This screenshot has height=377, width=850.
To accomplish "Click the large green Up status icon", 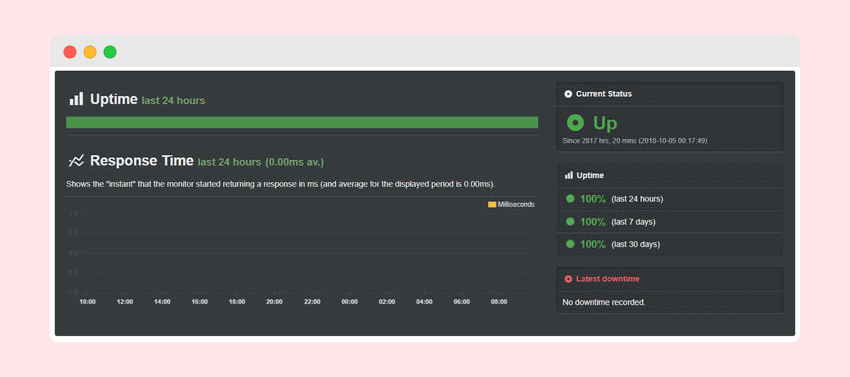I will coord(575,123).
